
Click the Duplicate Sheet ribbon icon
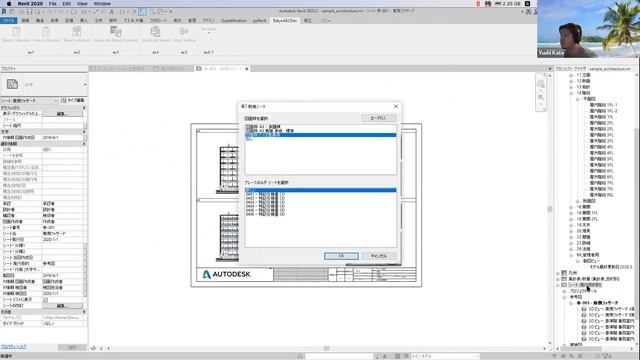[156, 32]
